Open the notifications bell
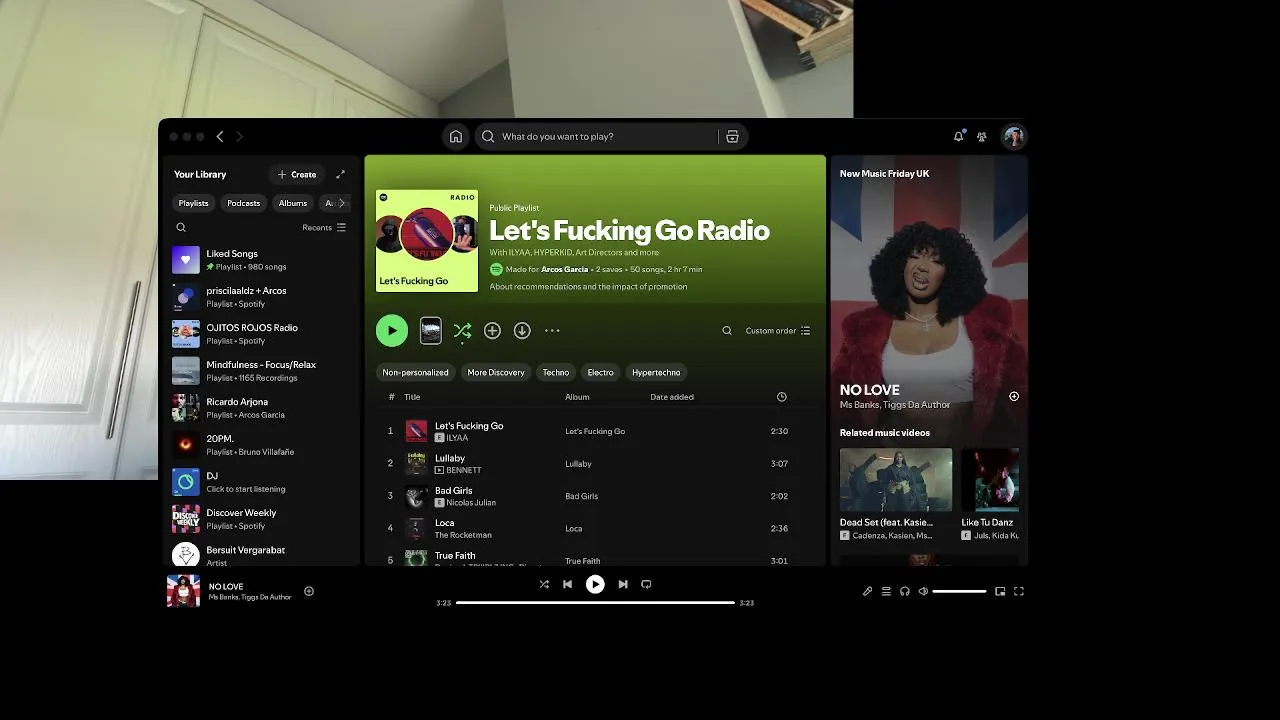1280x720 pixels. (958, 137)
